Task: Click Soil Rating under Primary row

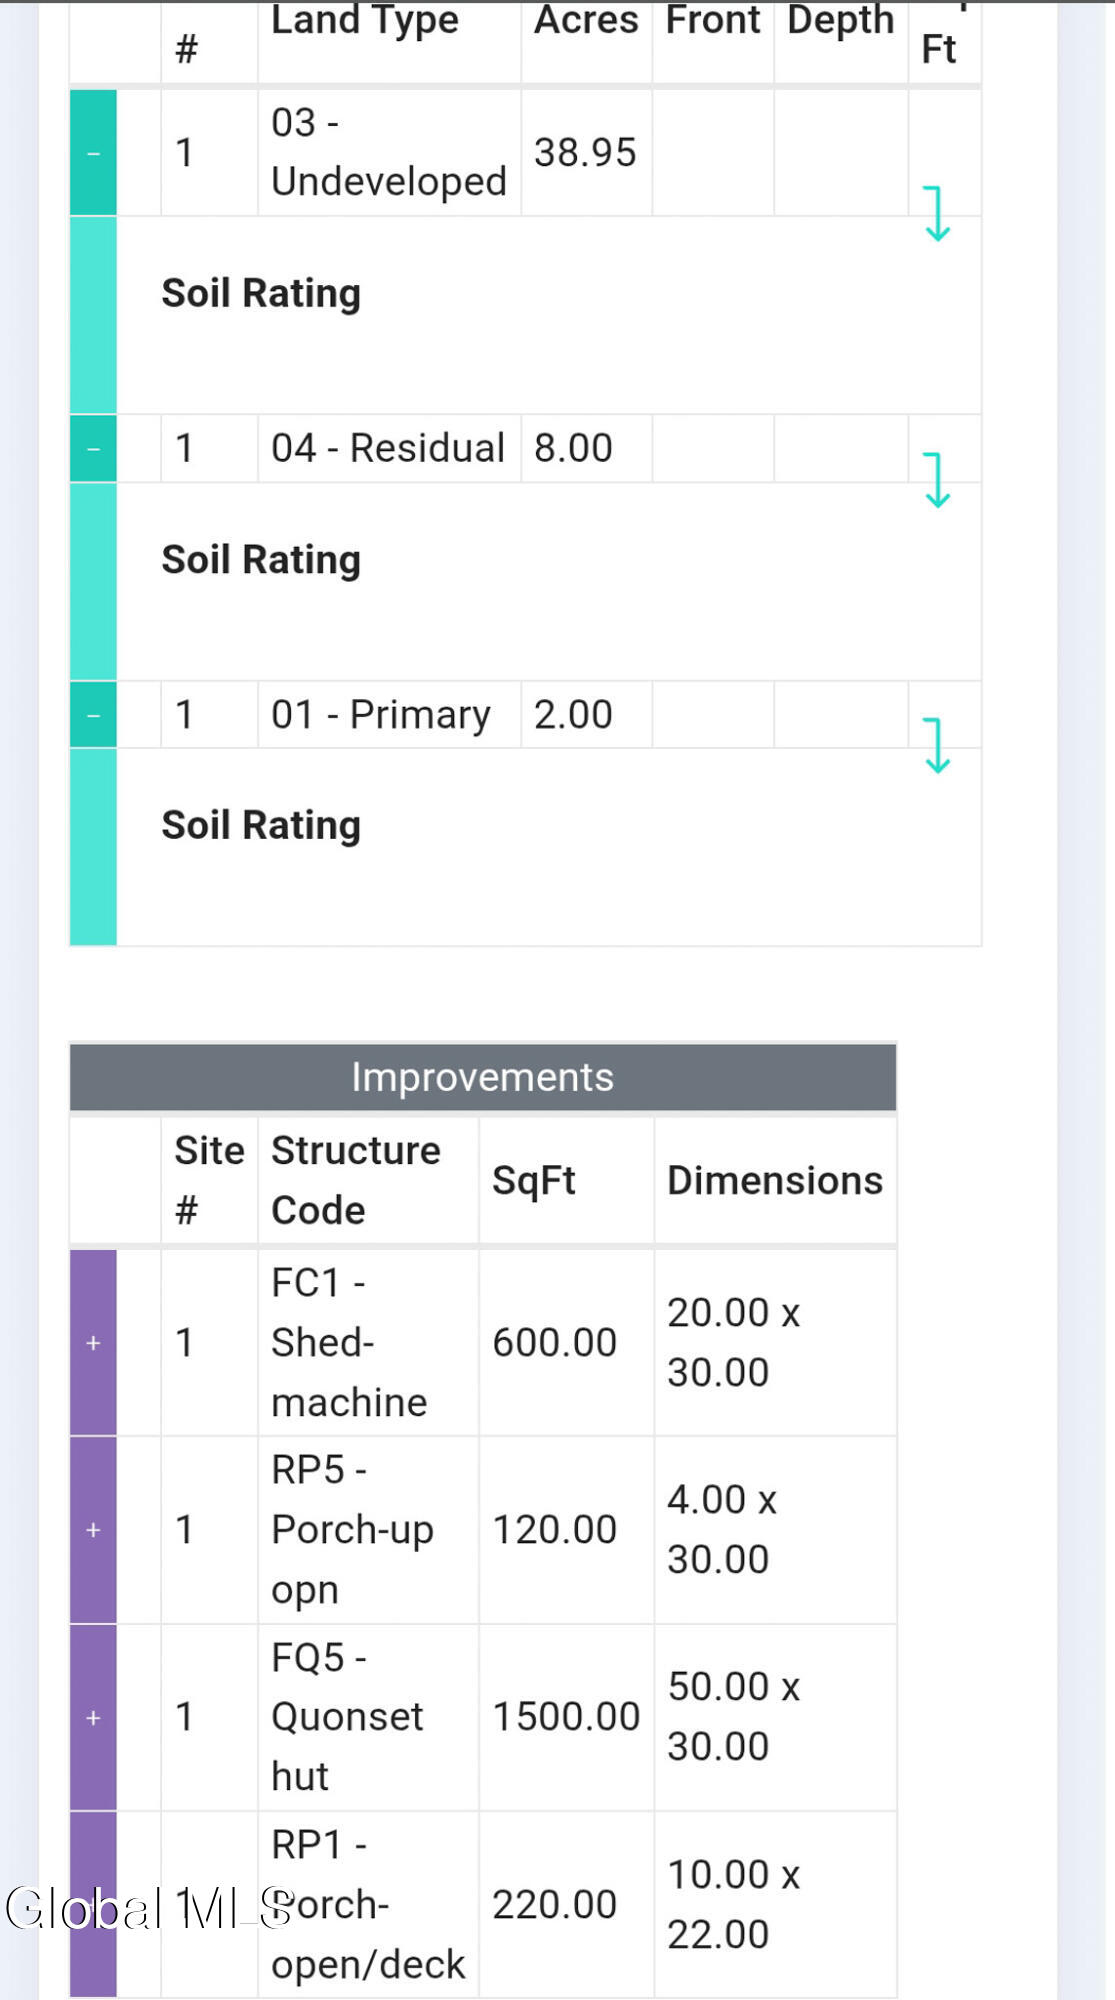Action: click(x=261, y=825)
